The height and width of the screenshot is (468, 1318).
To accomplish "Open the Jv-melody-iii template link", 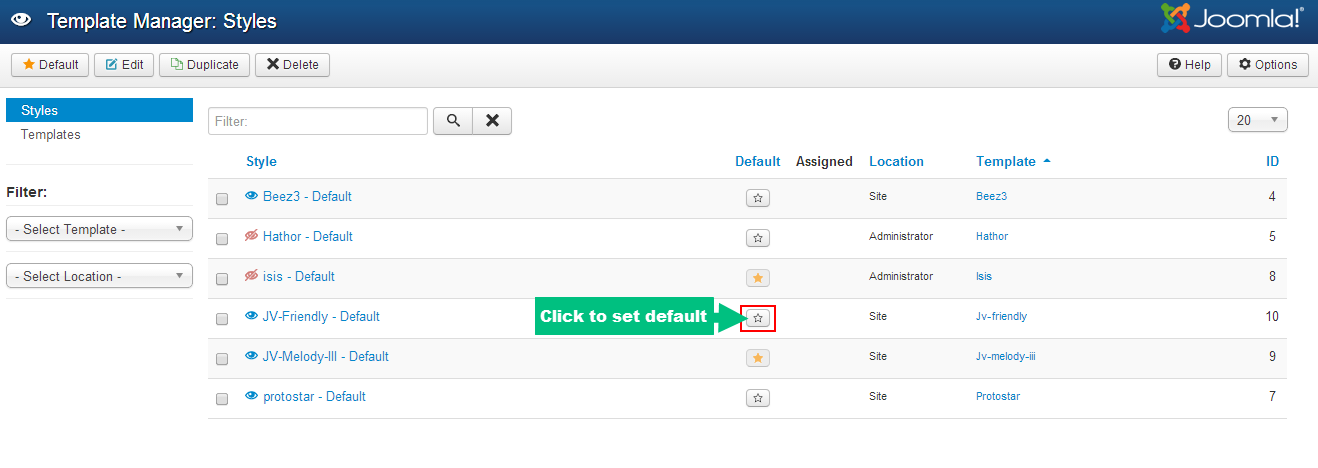I will tap(1006, 356).
